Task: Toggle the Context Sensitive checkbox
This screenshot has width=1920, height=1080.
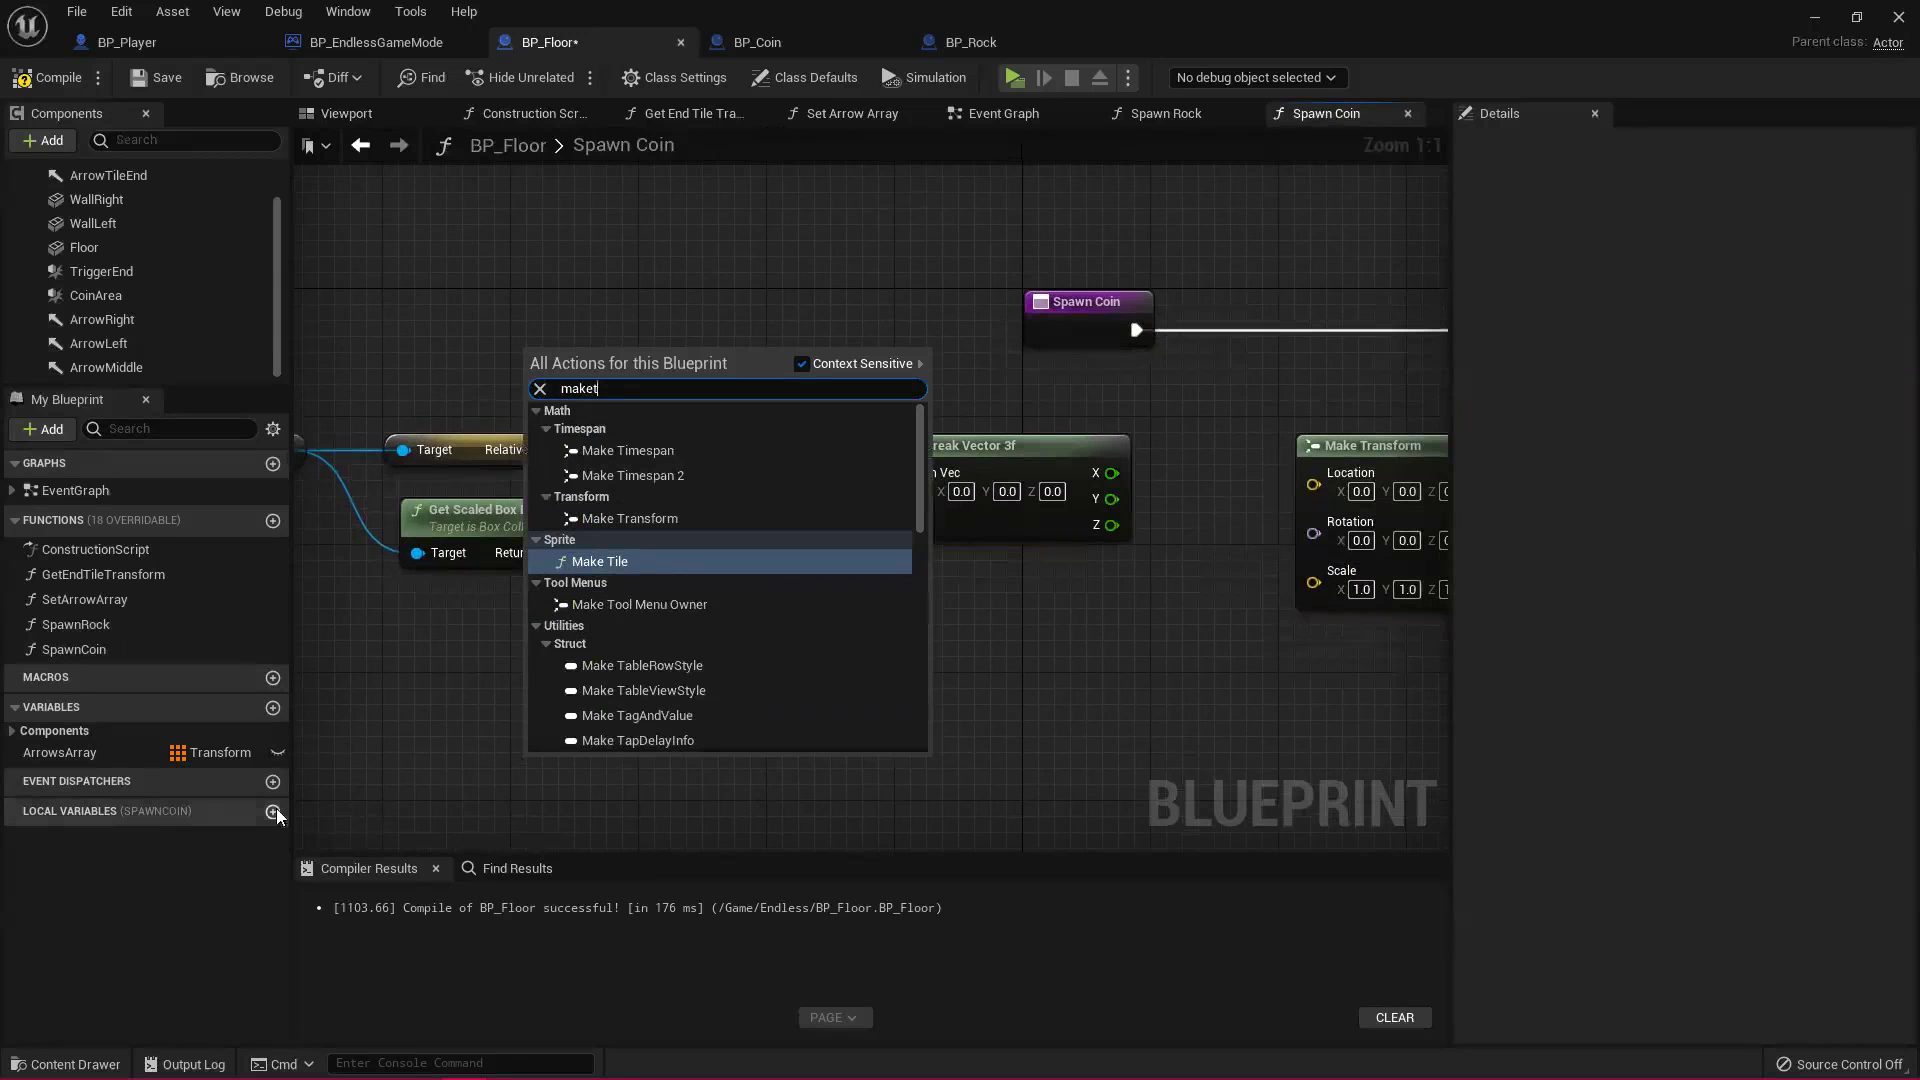Action: [x=801, y=364]
